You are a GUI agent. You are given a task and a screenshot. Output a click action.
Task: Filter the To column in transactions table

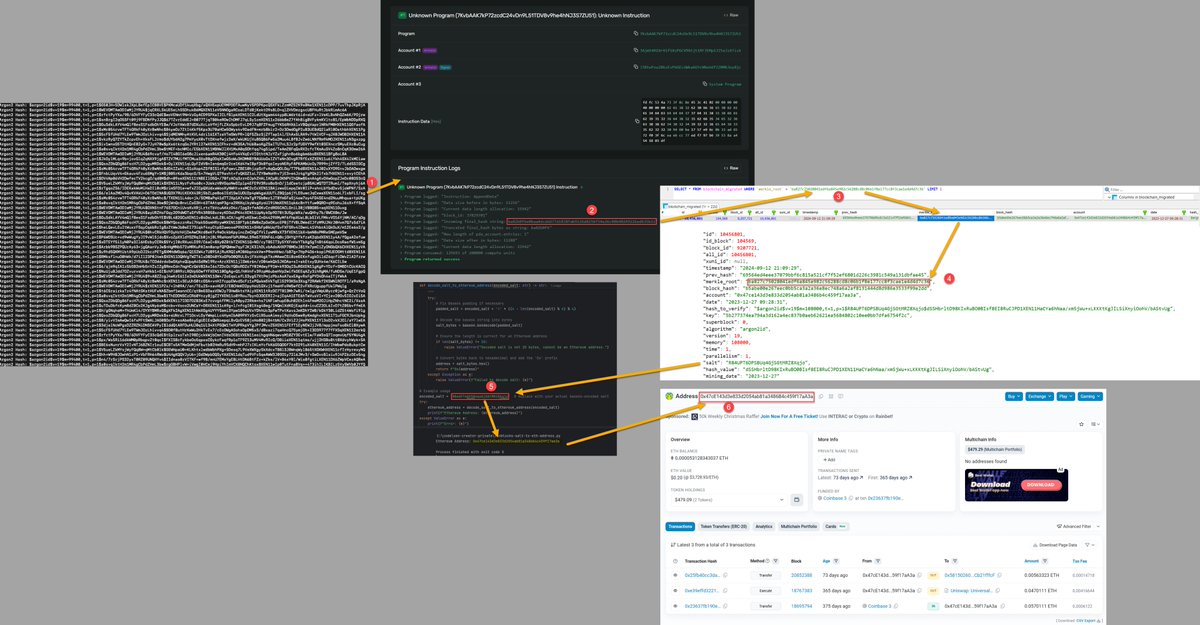click(x=955, y=560)
